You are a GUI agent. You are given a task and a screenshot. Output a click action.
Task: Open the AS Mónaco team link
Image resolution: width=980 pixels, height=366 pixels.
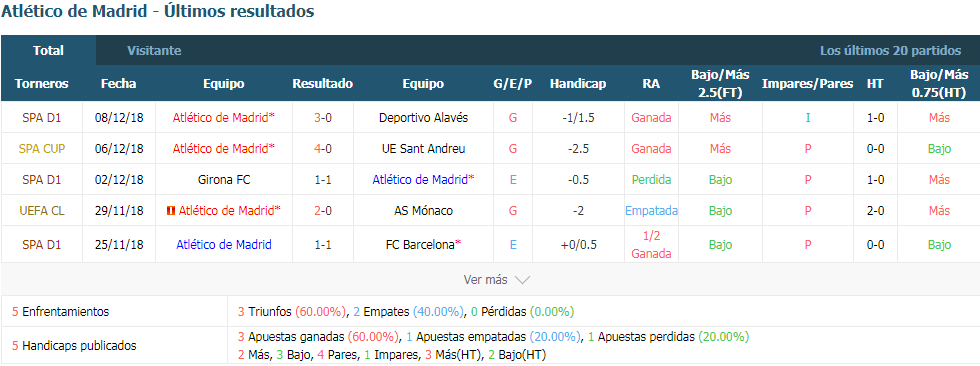point(423,211)
